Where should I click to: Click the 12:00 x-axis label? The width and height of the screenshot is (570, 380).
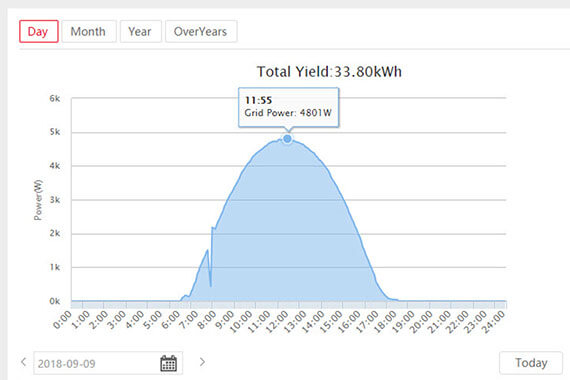pos(277,321)
